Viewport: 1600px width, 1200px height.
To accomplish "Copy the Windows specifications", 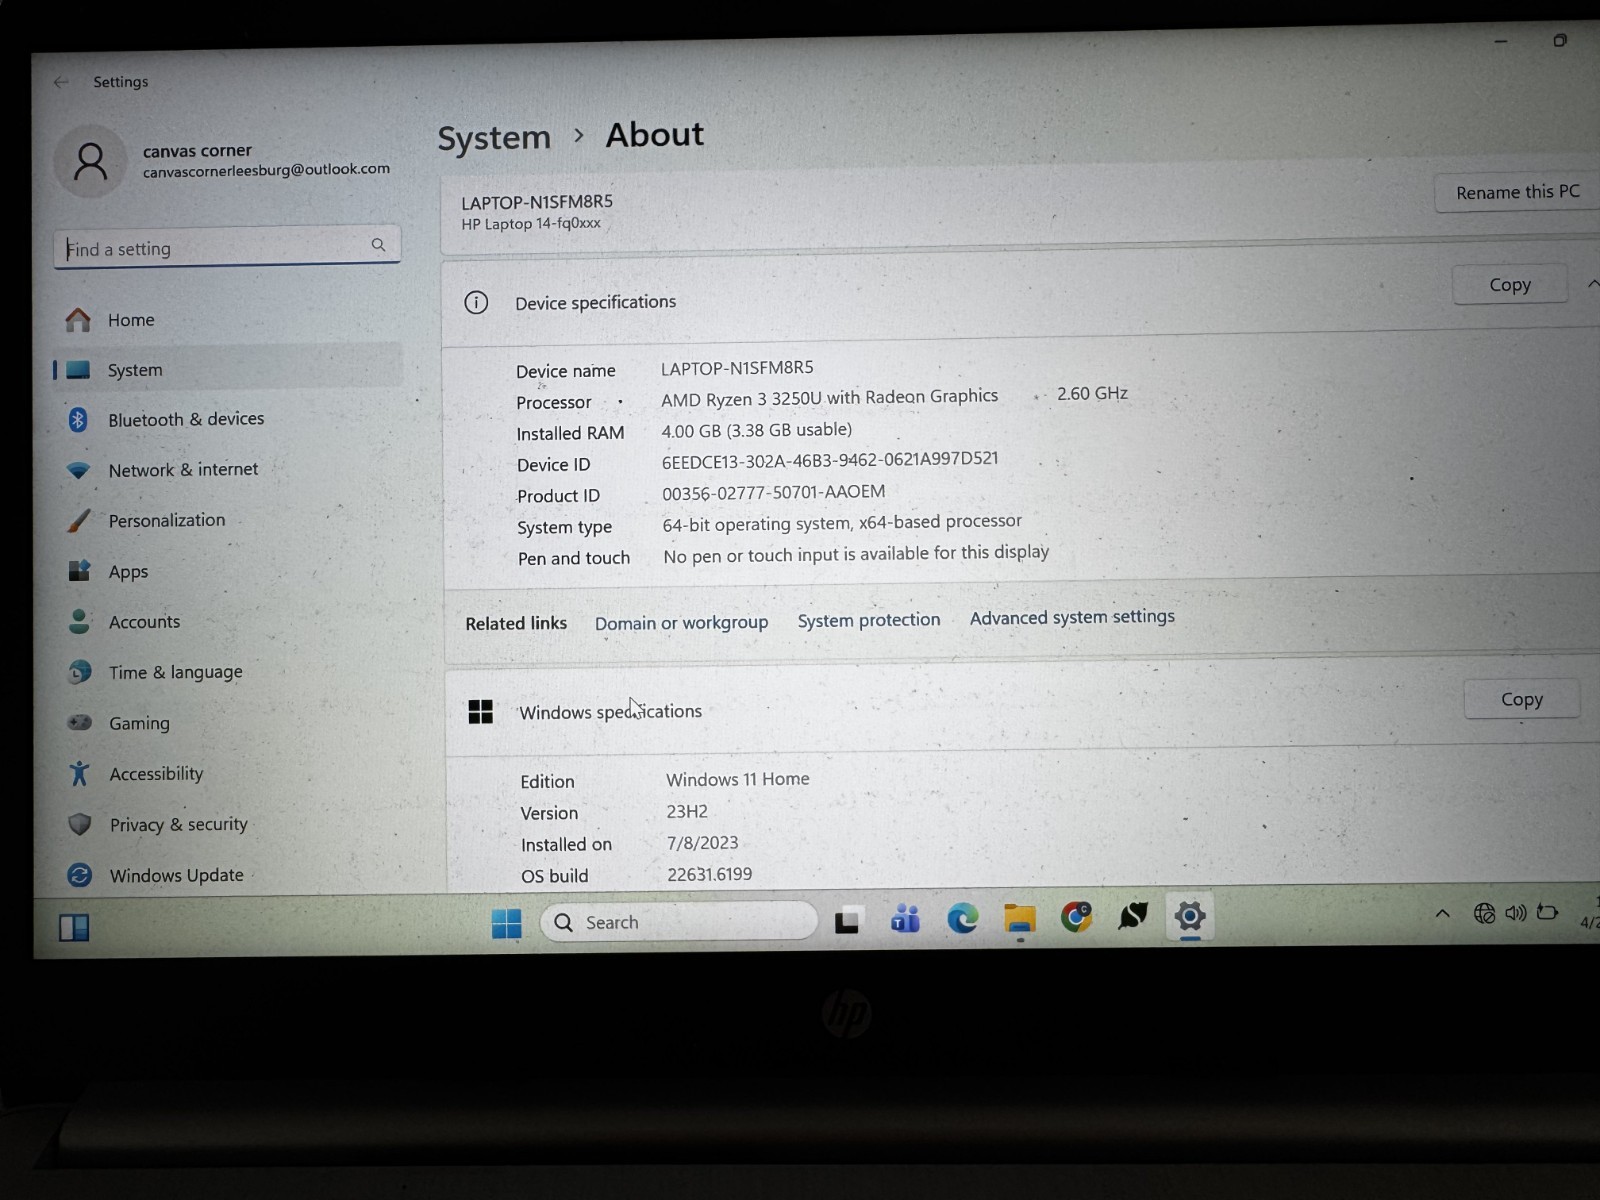I will pos(1521,699).
